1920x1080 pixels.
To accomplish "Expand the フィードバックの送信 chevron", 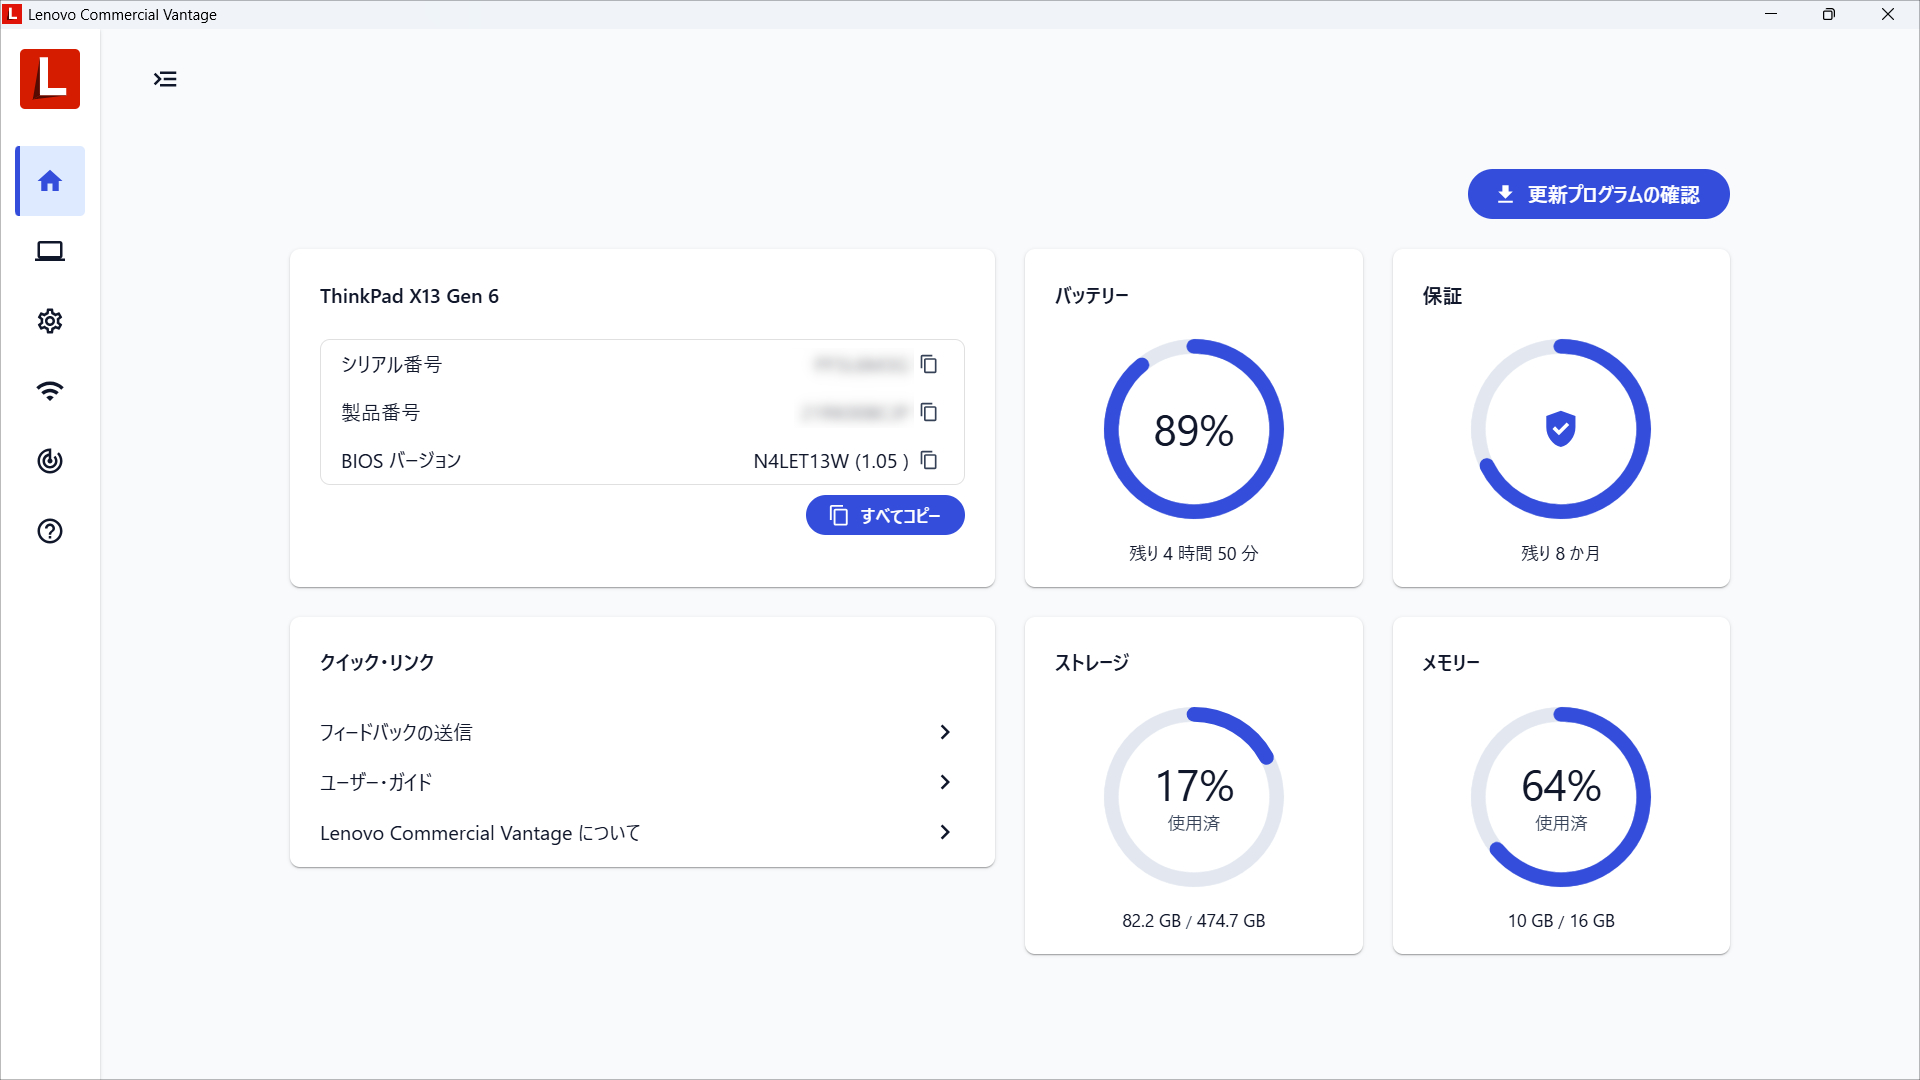I will click(x=944, y=732).
